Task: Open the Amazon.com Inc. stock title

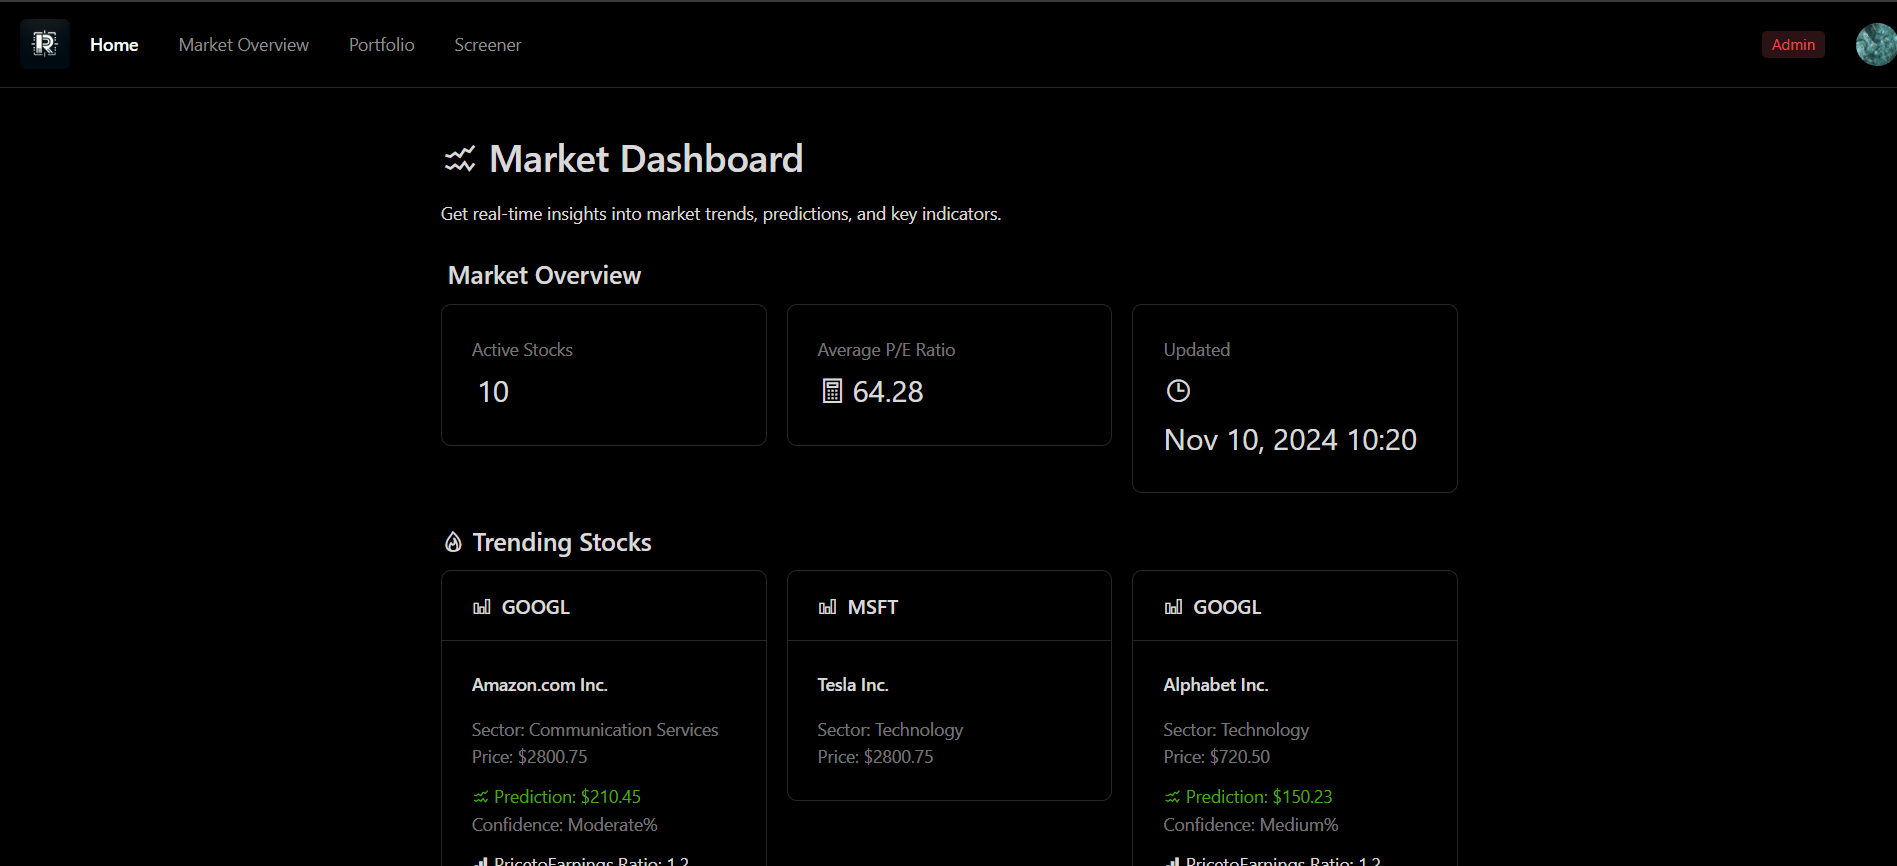Action: tap(540, 685)
